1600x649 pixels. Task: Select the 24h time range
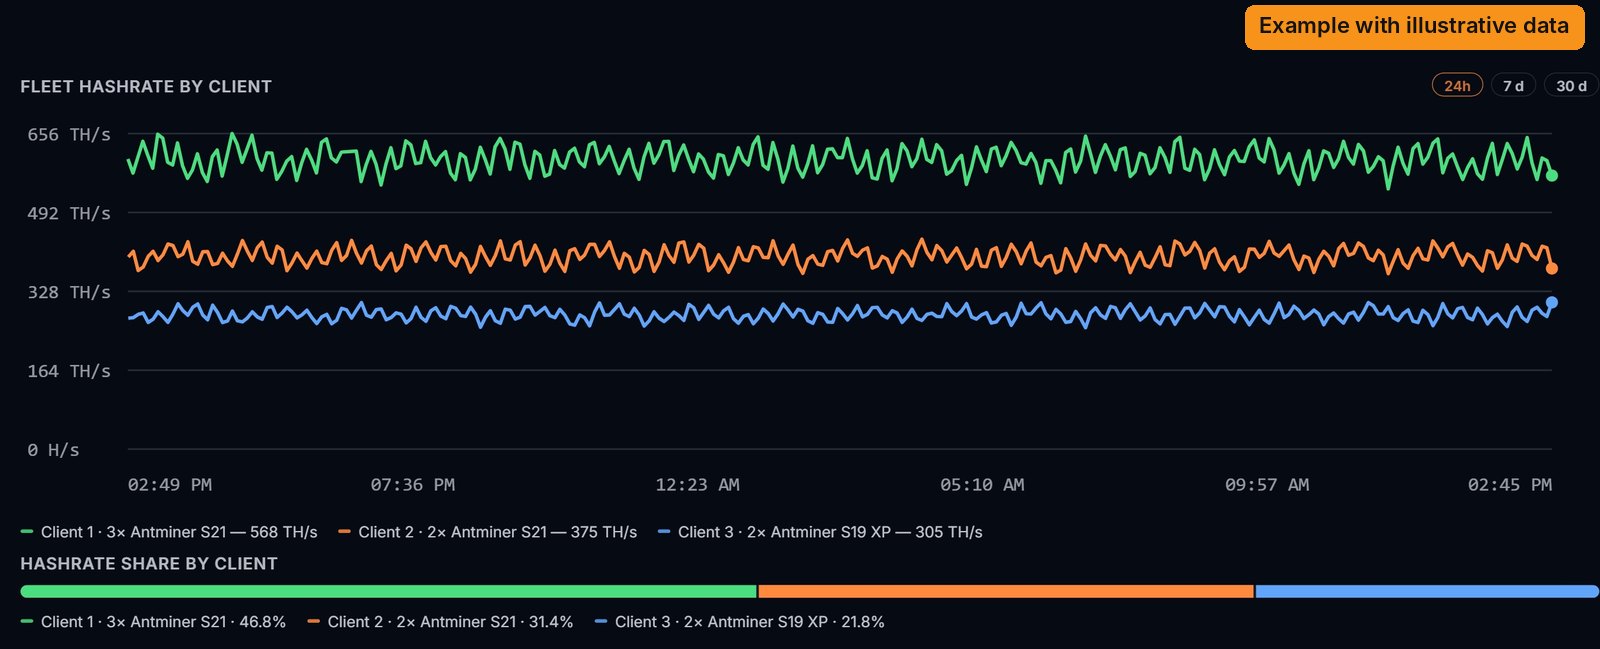(1457, 86)
